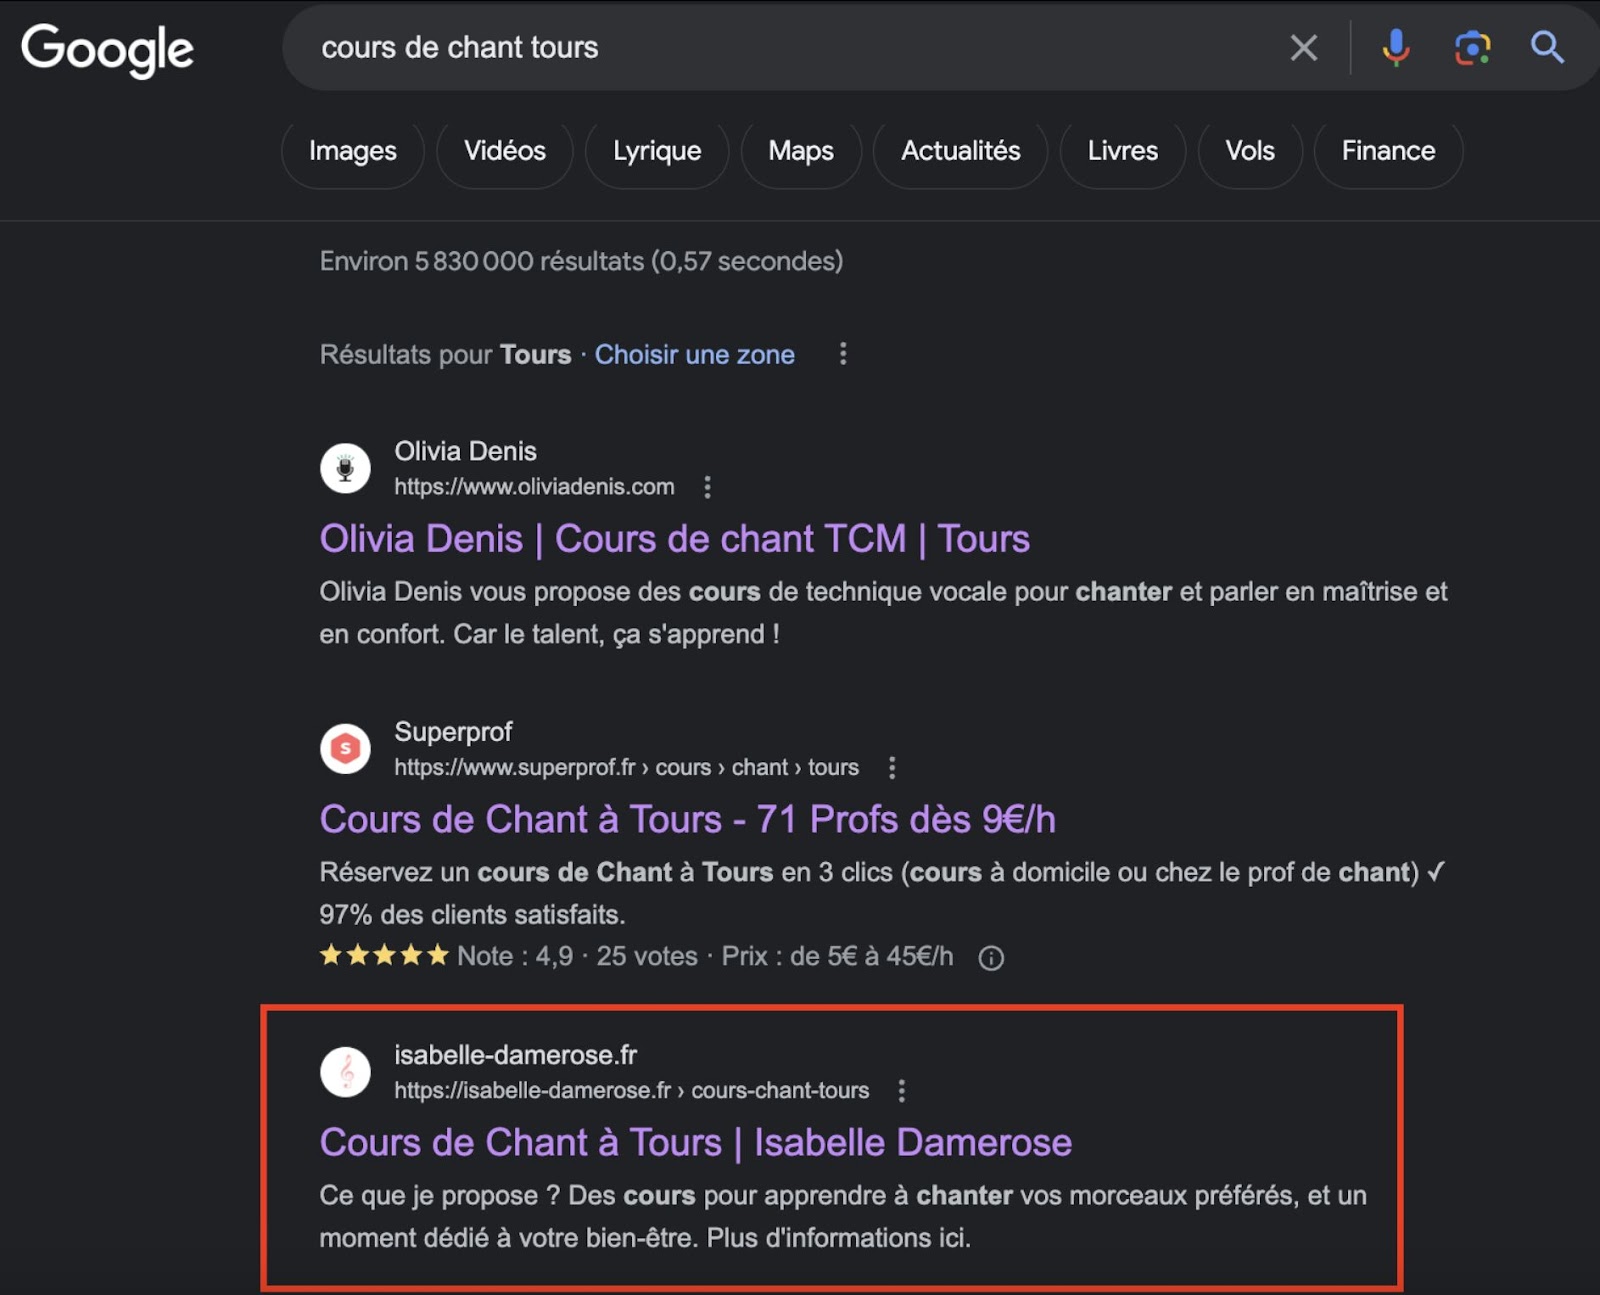Click the 'Choisir une zone' link
The image size is (1600, 1295).
pos(695,355)
